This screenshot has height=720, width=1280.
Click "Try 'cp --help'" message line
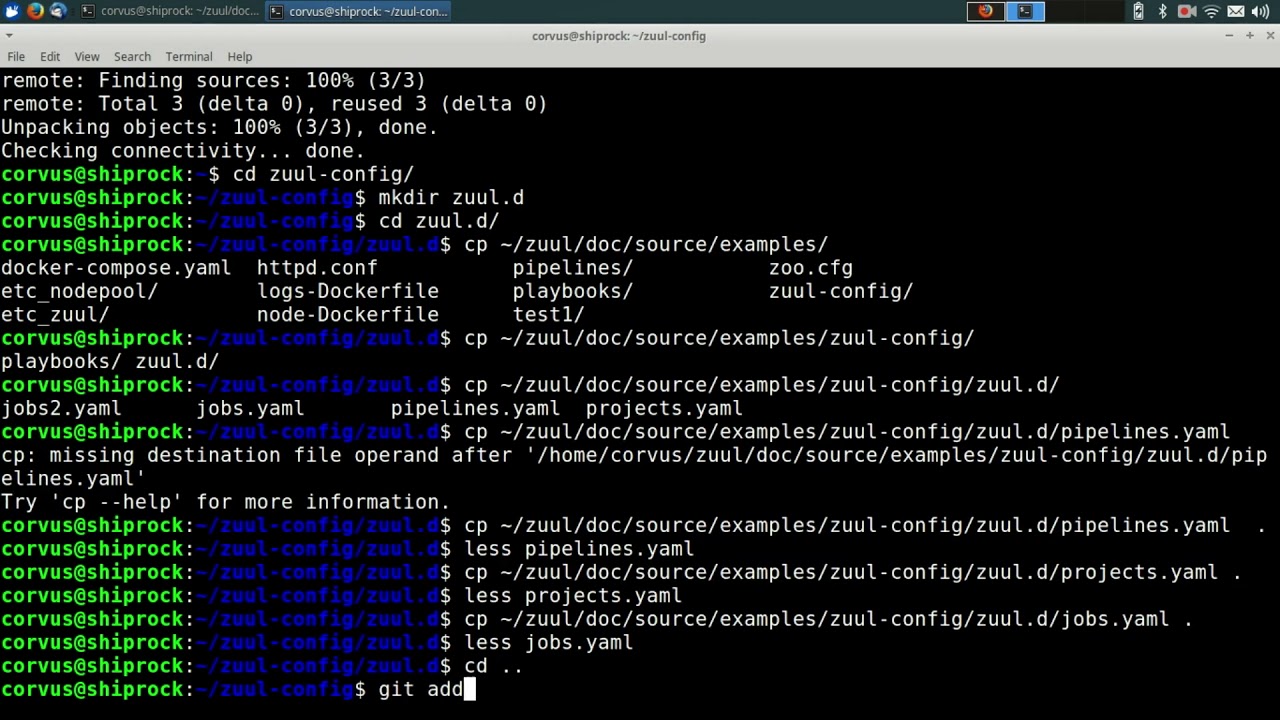click(x=226, y=502)
